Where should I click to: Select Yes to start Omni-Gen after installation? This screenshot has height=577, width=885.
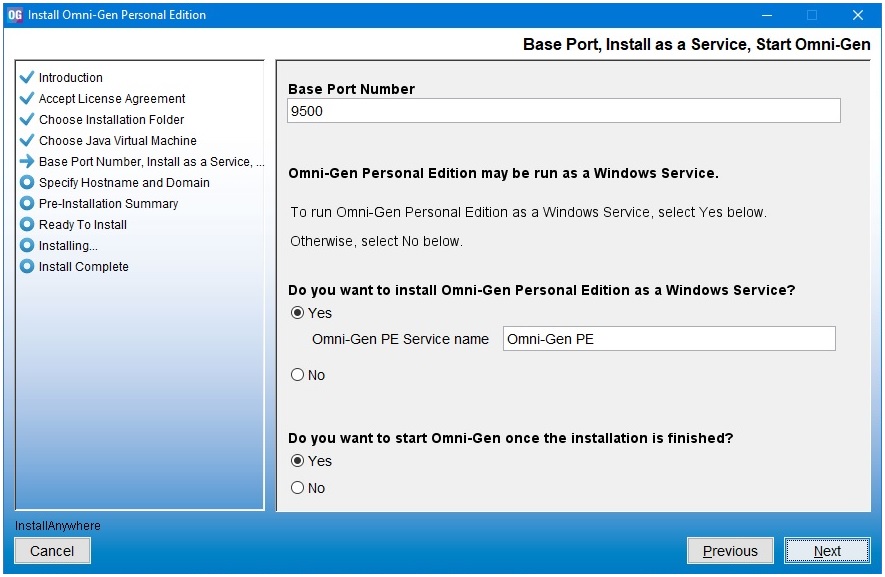click(297, 461)
